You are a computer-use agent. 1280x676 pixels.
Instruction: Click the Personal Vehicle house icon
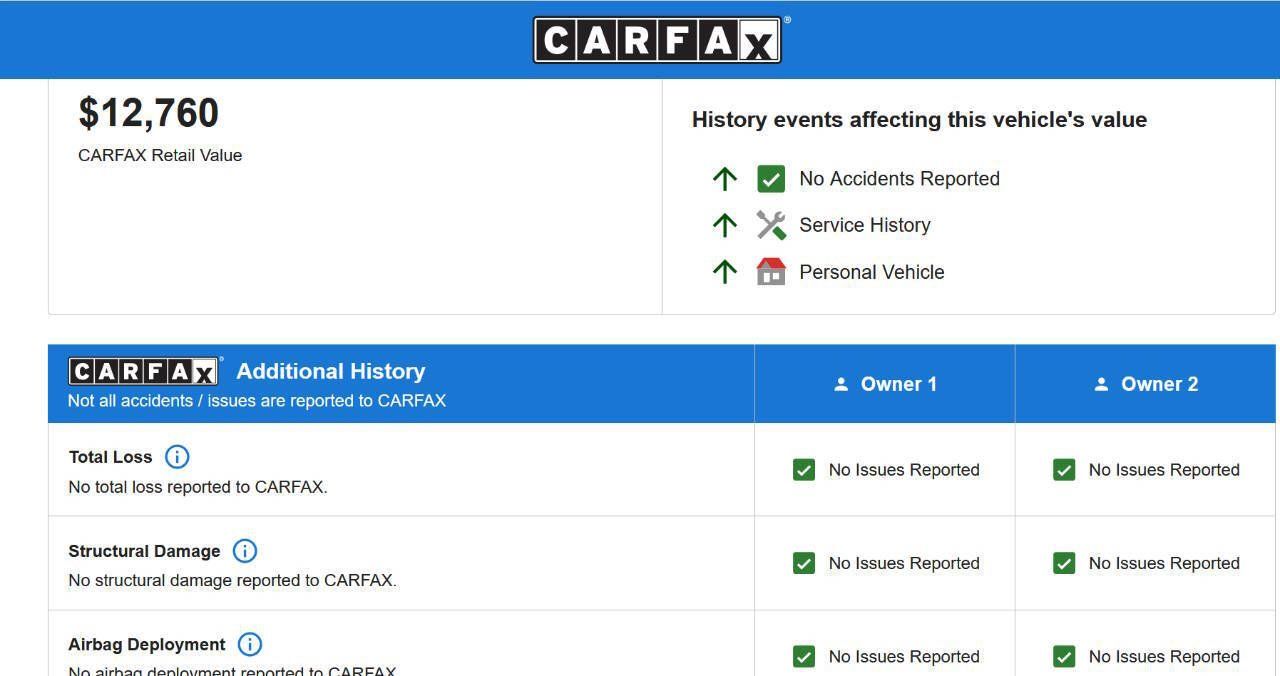(771, 271)
